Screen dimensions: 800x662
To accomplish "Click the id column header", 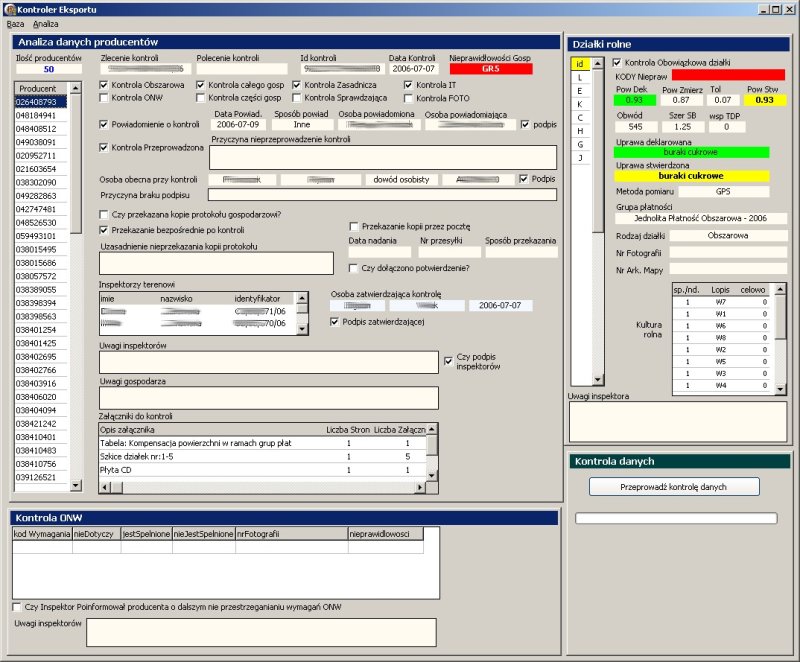I will [580, 64].
